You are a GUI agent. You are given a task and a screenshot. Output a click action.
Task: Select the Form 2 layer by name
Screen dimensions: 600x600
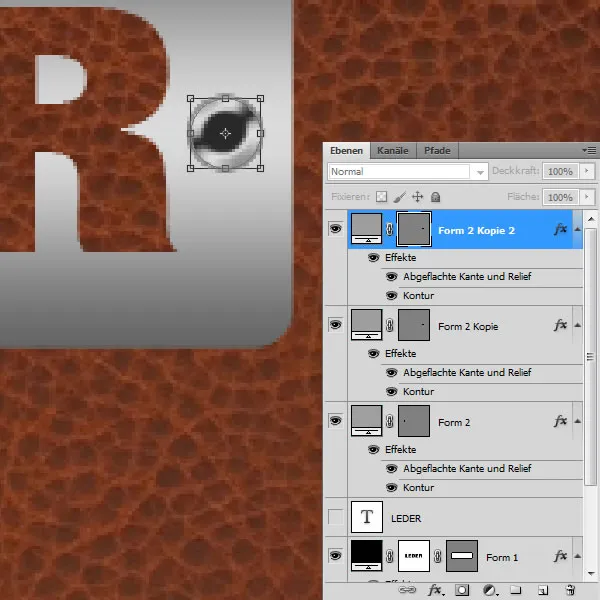454,422
